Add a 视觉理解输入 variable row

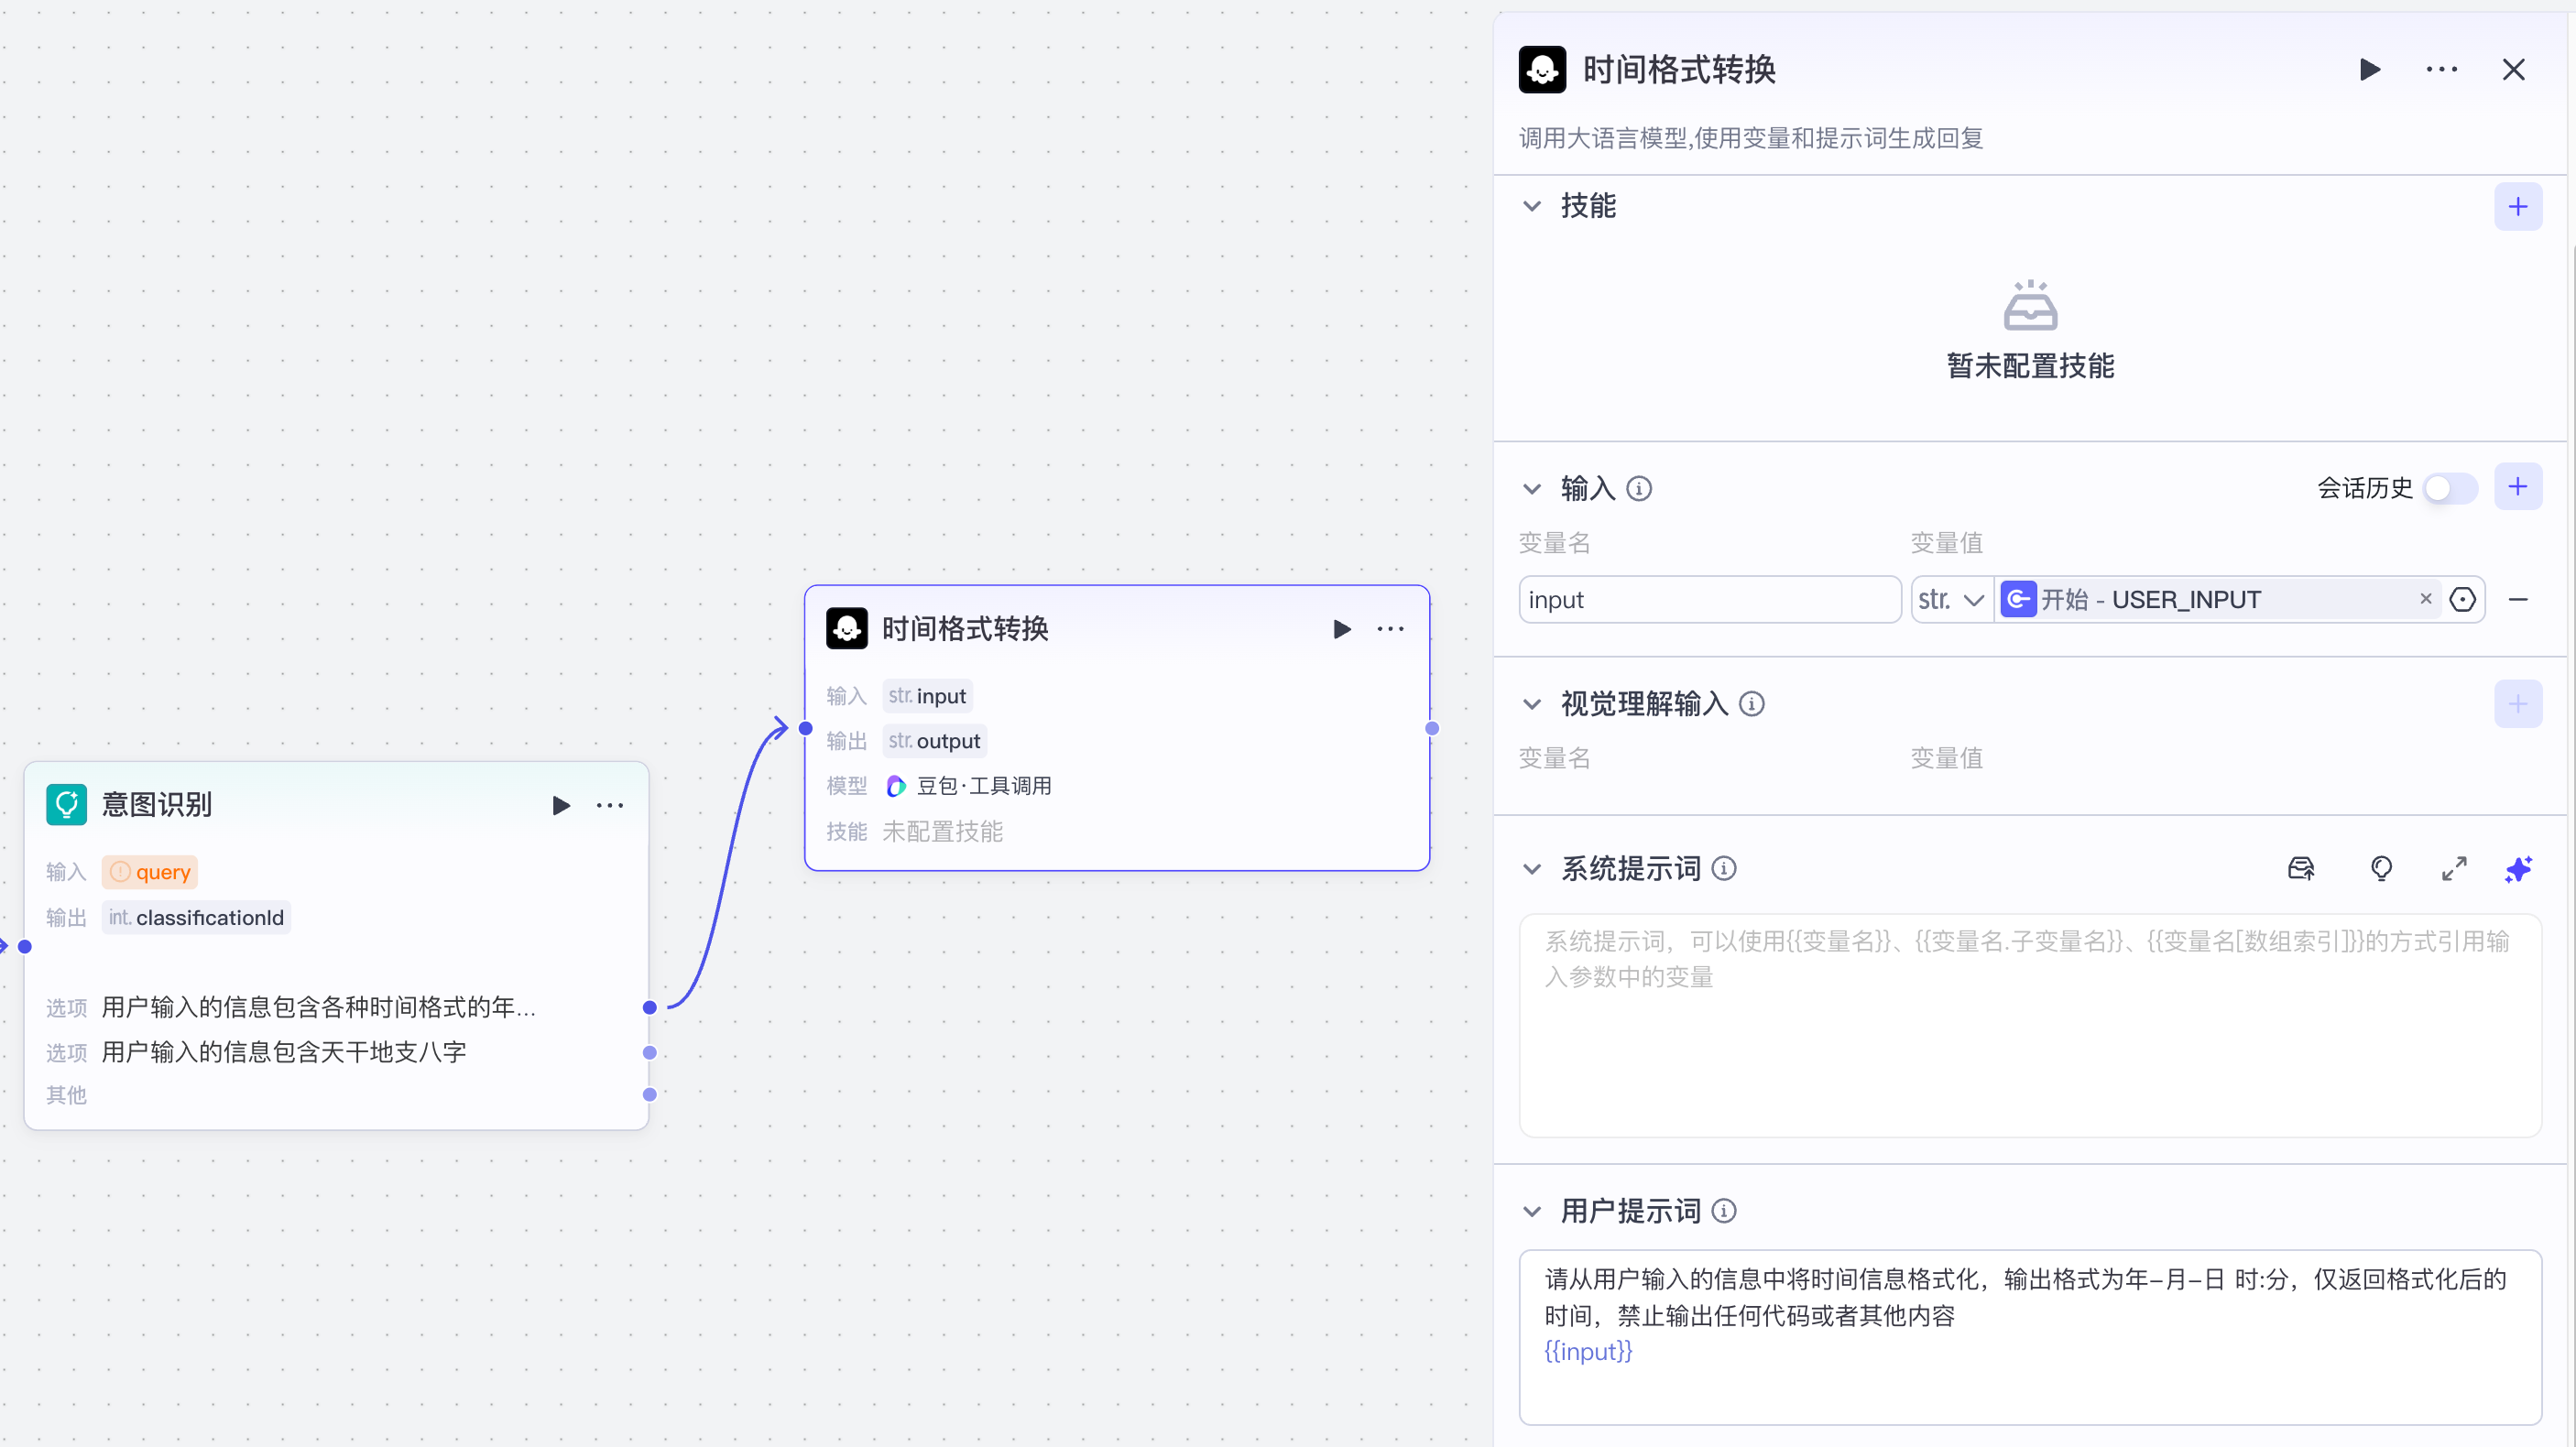(x=2519, y=704)
